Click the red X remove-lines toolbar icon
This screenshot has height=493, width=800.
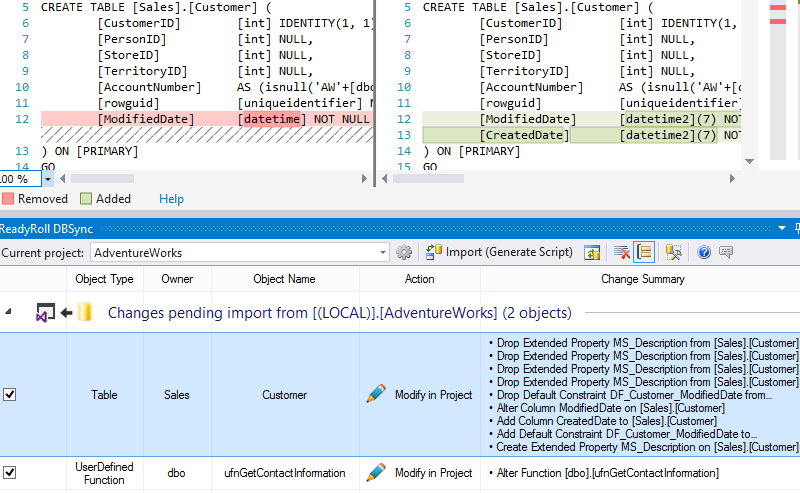(x=622, y=253)
